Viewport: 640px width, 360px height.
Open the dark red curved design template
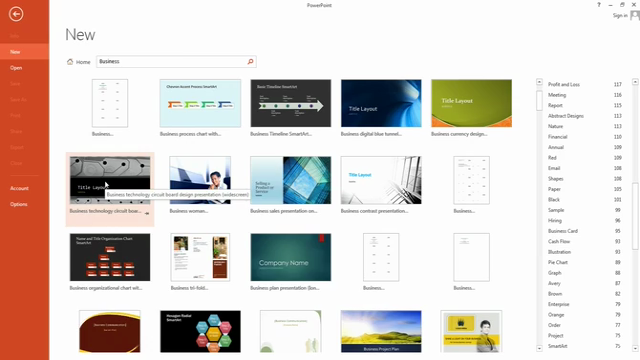[x=110, y=331]
